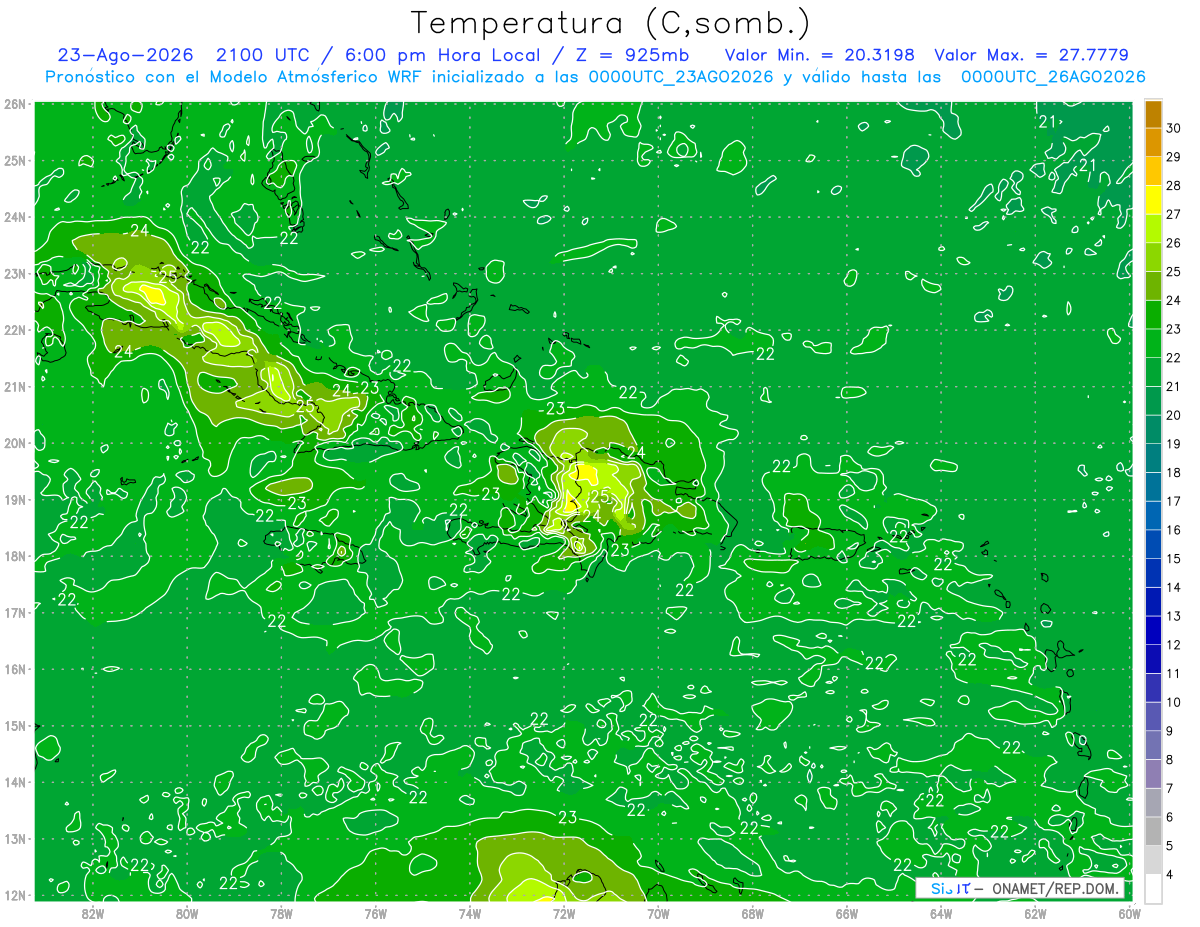The image size is (1200, 927).
Task: Click the 'ONAMET/REP.DOM.' credit label
Action: coord(1056,888)
